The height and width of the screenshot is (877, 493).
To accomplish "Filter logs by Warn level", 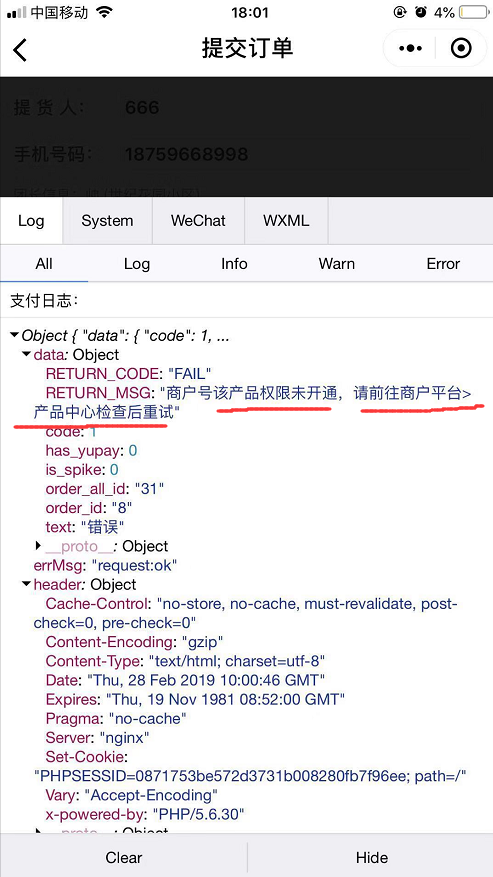I will click(336, 263).
